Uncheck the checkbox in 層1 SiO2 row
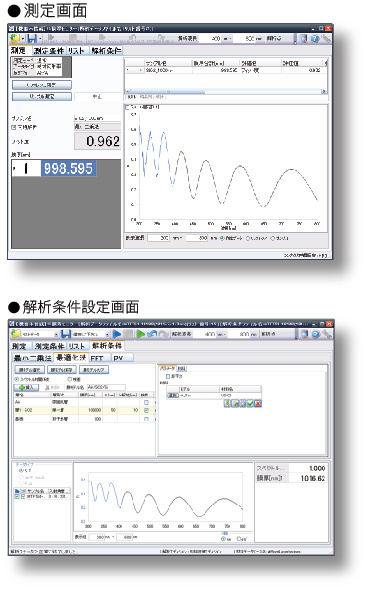This screenshot has width=367, height=590. 146,411
